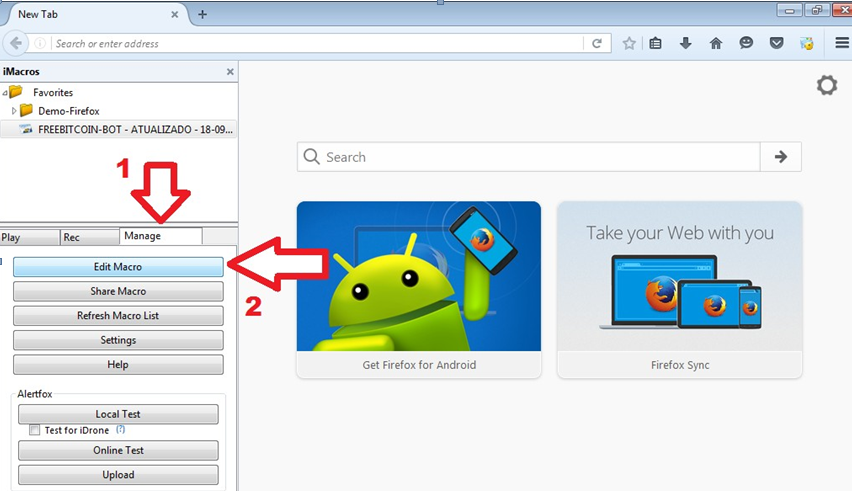
Task: Open new tab page settings gear
Action: (x=826, y=85)
